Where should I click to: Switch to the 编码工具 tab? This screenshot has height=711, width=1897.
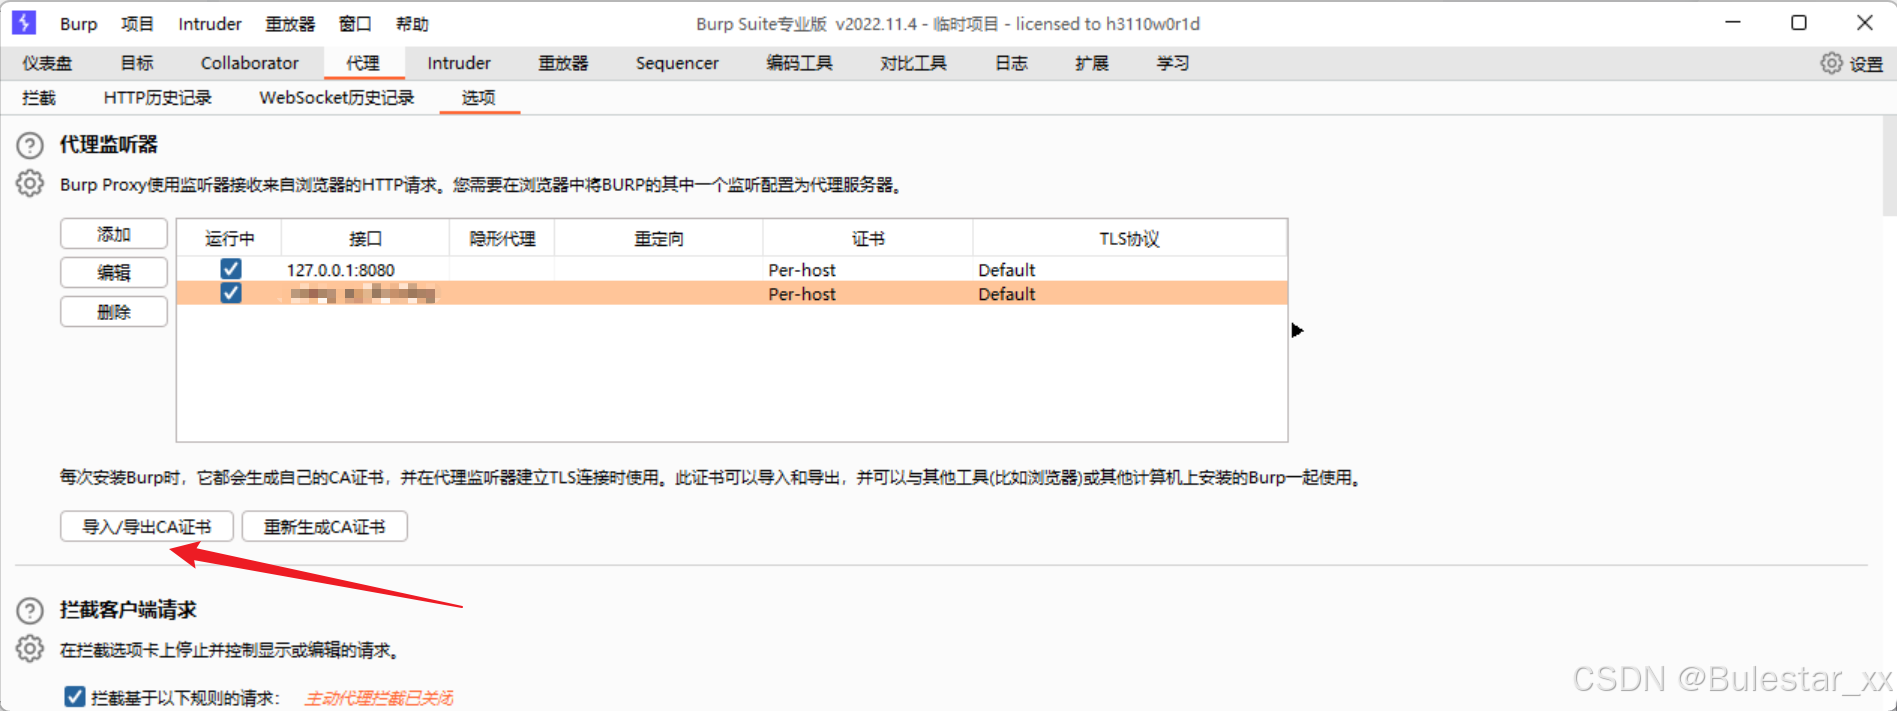click(x=799, y=63)
